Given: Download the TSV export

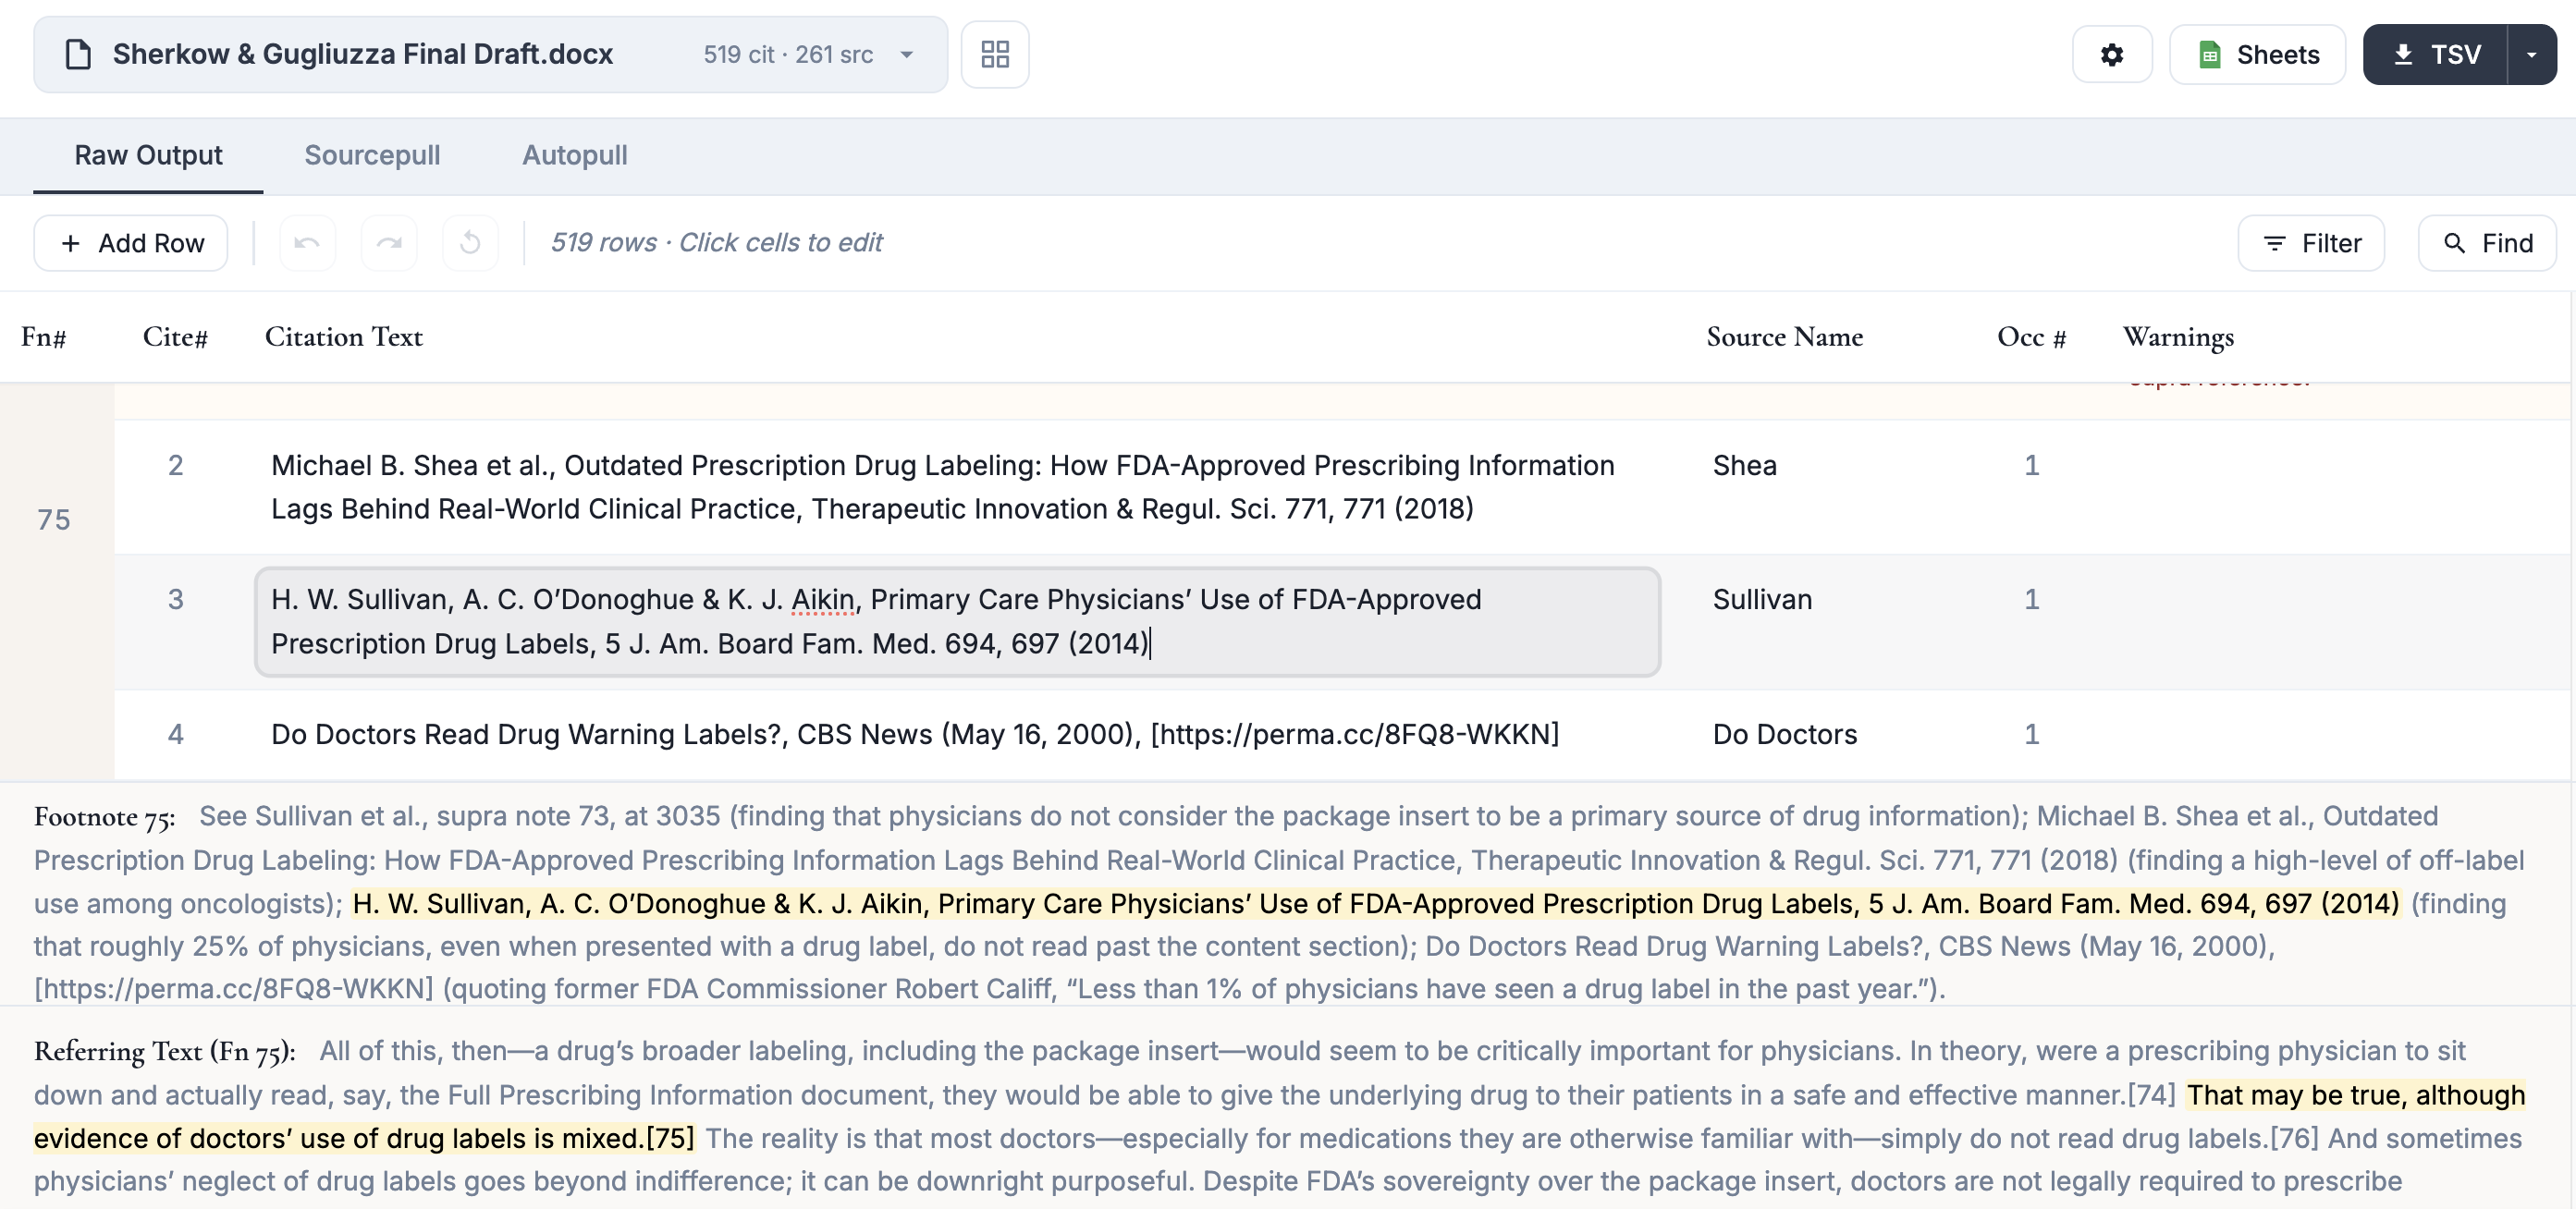Looking at the screenshot, I should 2437,54.
